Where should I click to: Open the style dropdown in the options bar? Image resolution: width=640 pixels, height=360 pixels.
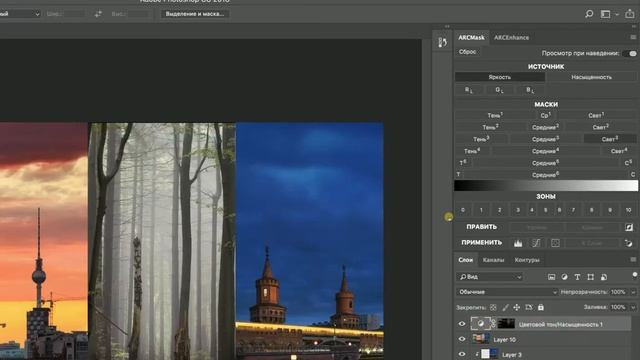click(x=20, y=14)
